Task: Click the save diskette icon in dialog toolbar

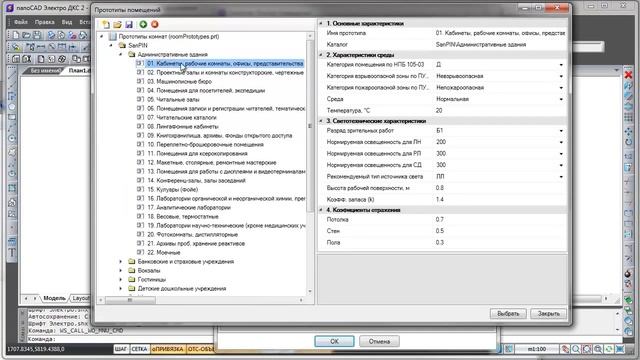Action: point(129,24)
